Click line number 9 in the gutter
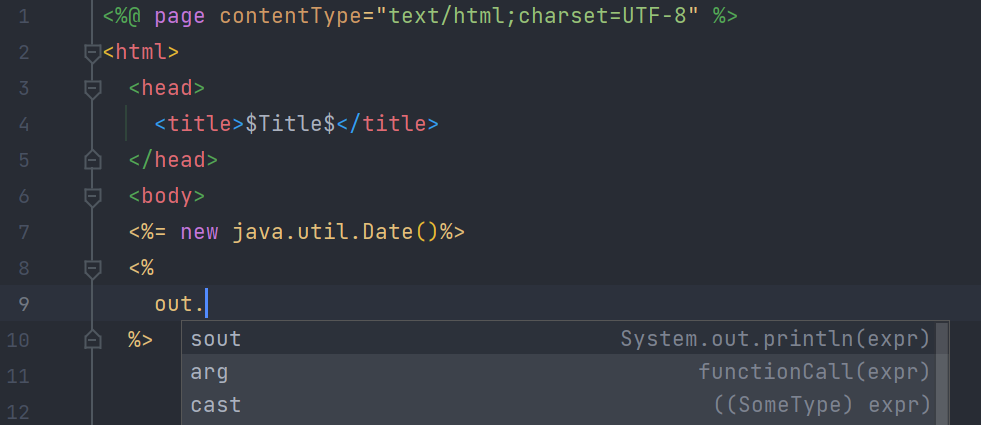 [x=24, y=304]
